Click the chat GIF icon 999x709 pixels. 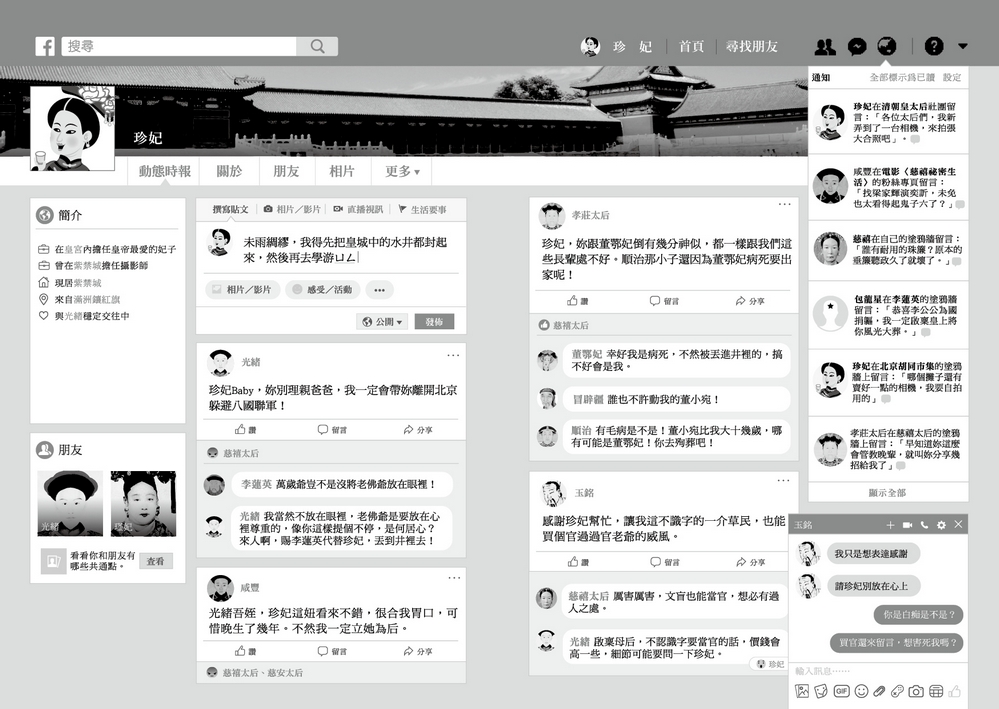pos(842,691)
